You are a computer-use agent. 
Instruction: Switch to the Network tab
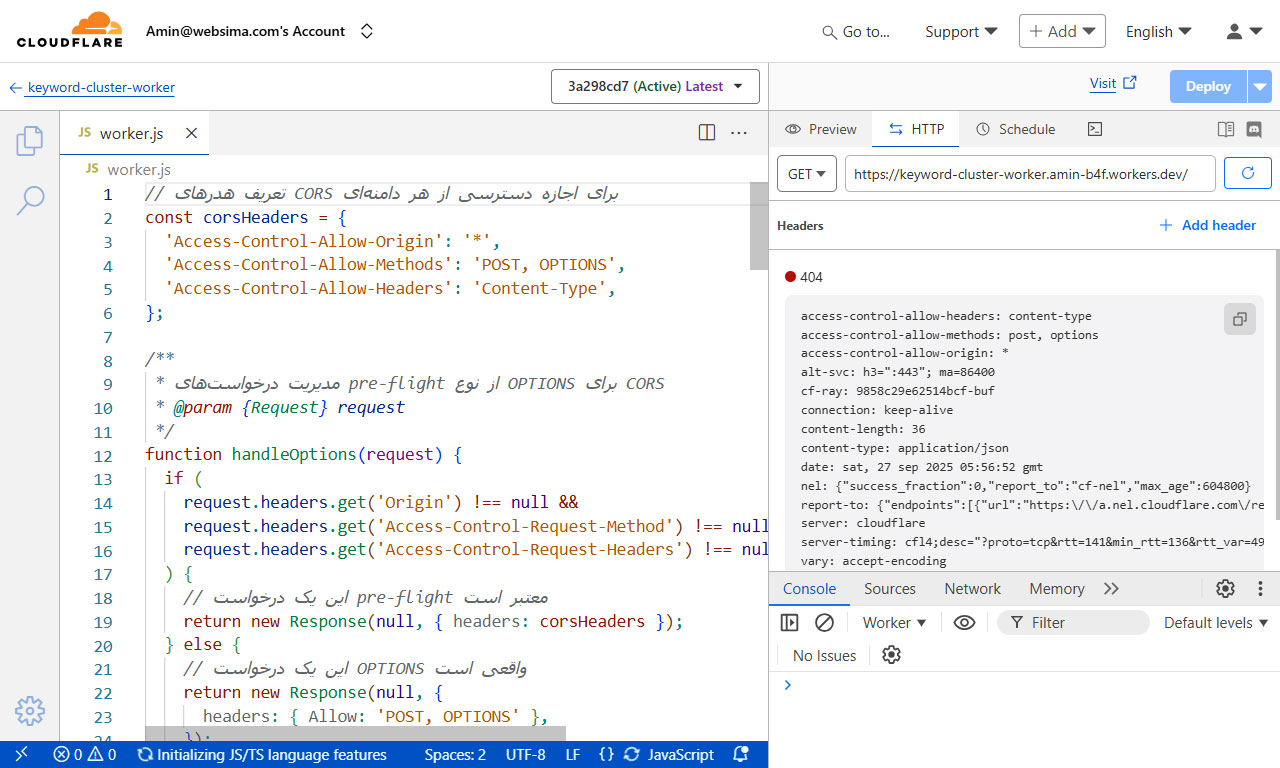tap(972, 589)
